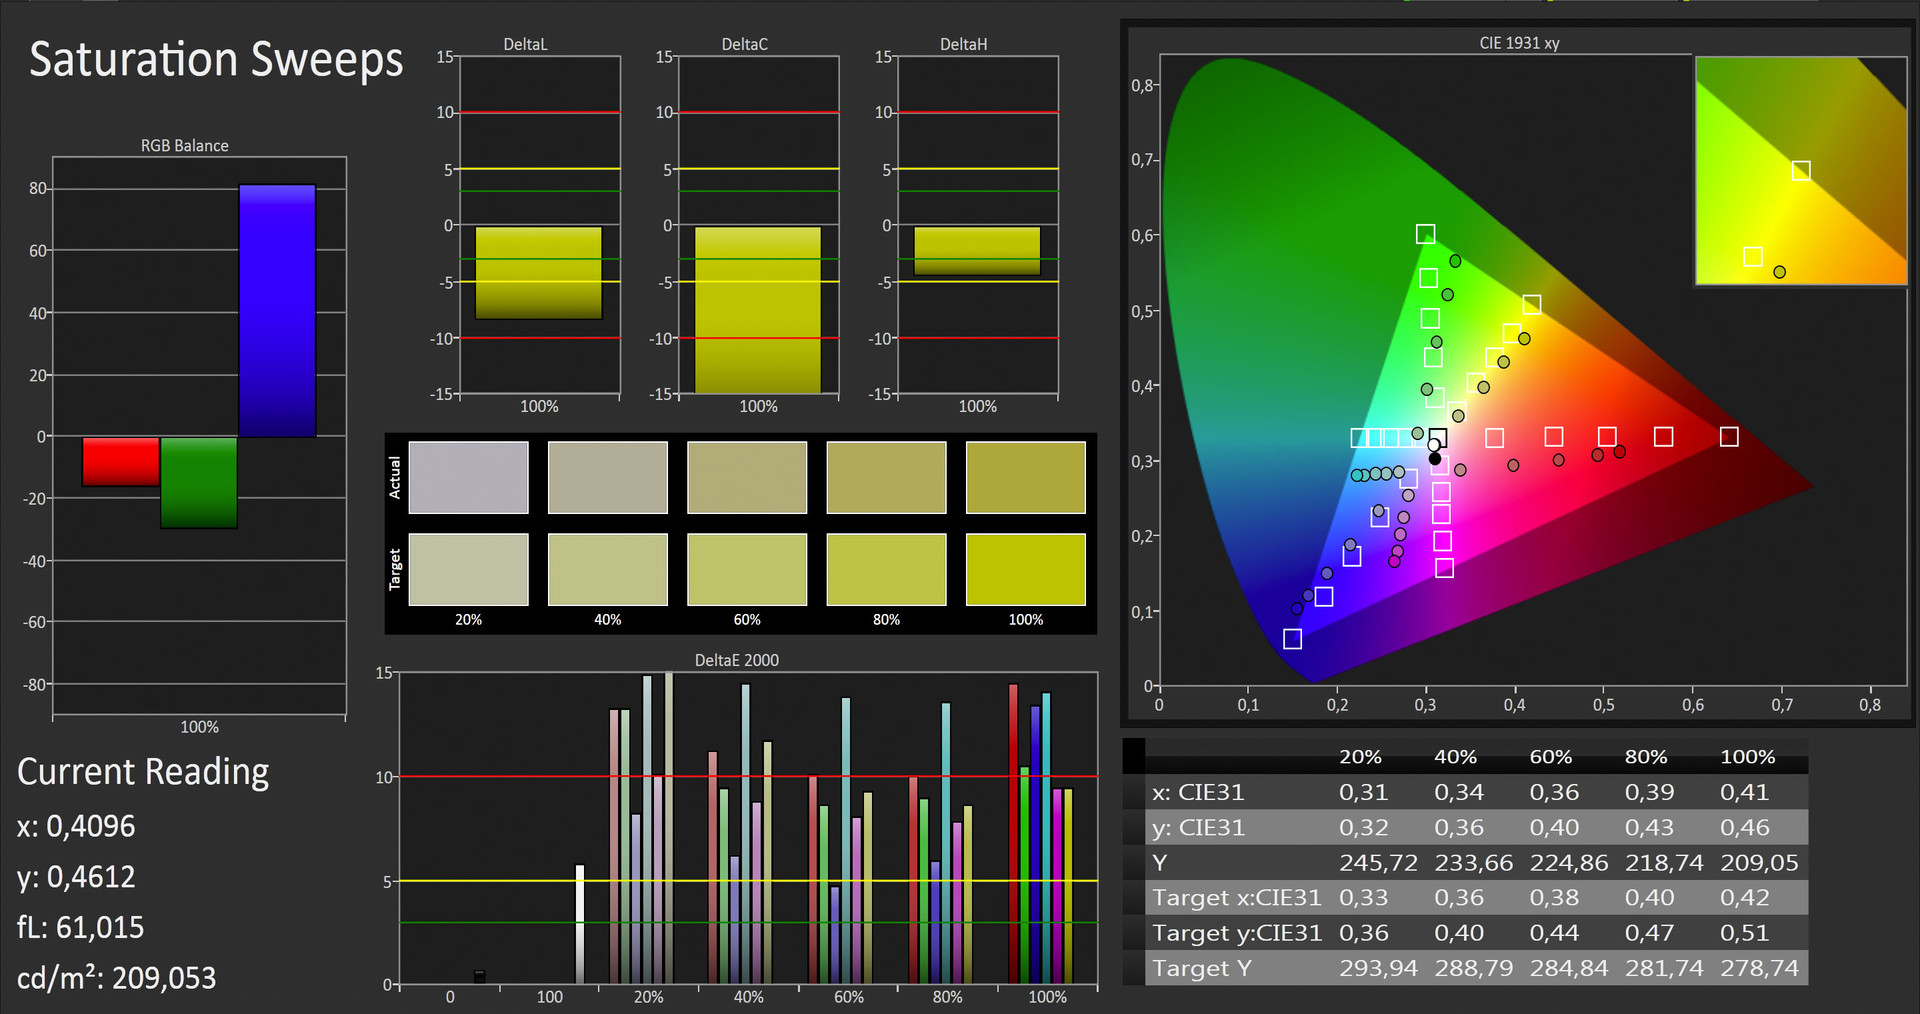Click the CIE 1931 xy chart title
The image size is (1920, 1014).
click(x=1519, y=43)
